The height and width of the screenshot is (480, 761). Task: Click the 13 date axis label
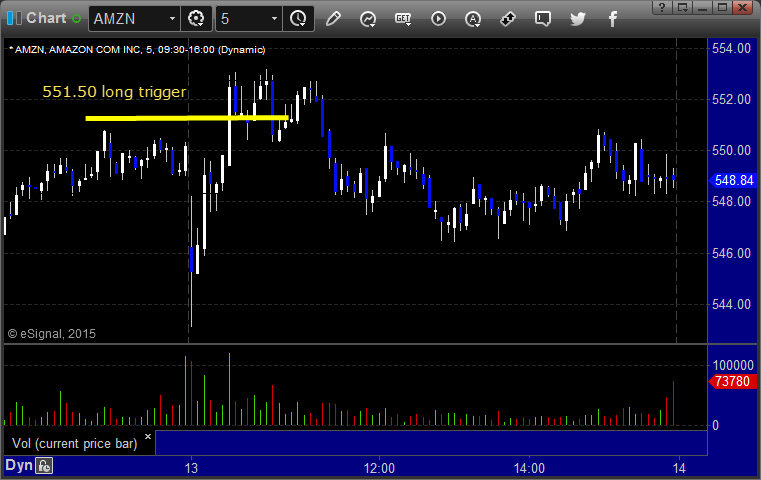tap(191, 468)
